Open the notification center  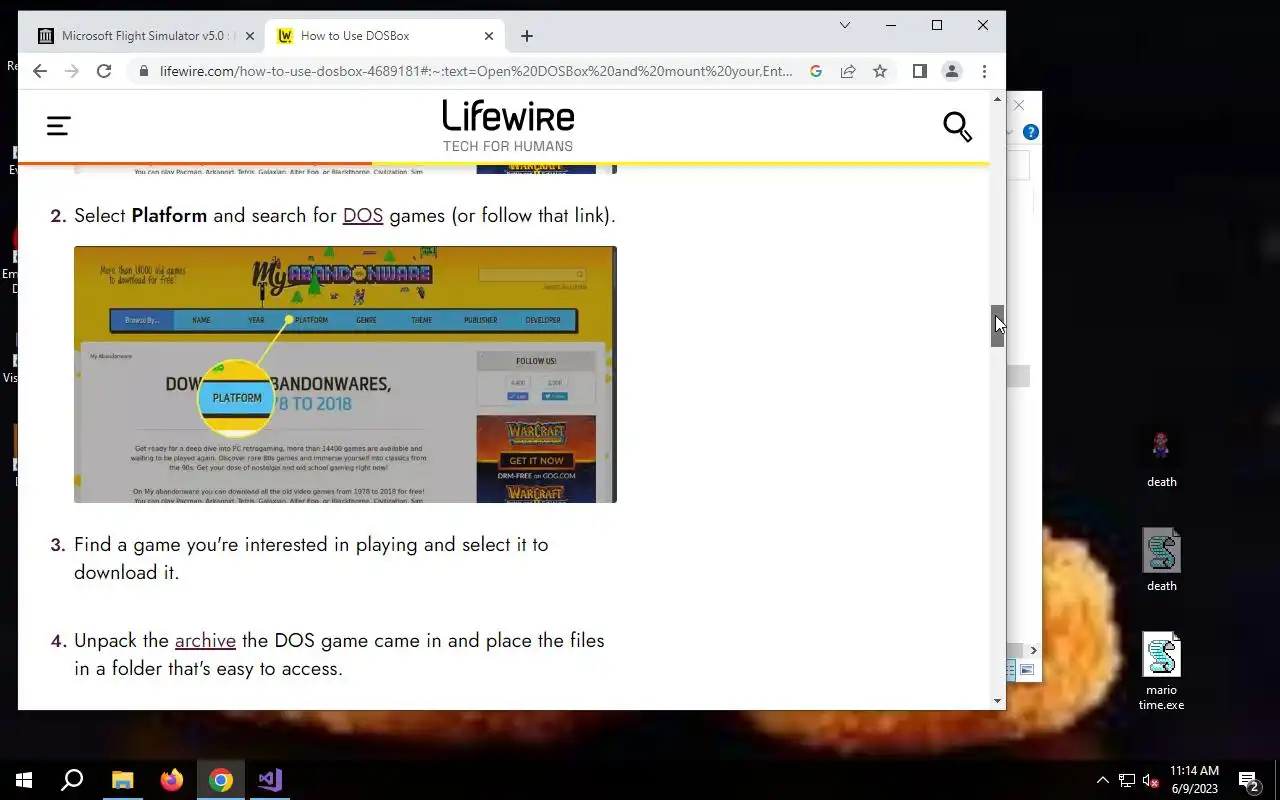tap(1249, 780)
